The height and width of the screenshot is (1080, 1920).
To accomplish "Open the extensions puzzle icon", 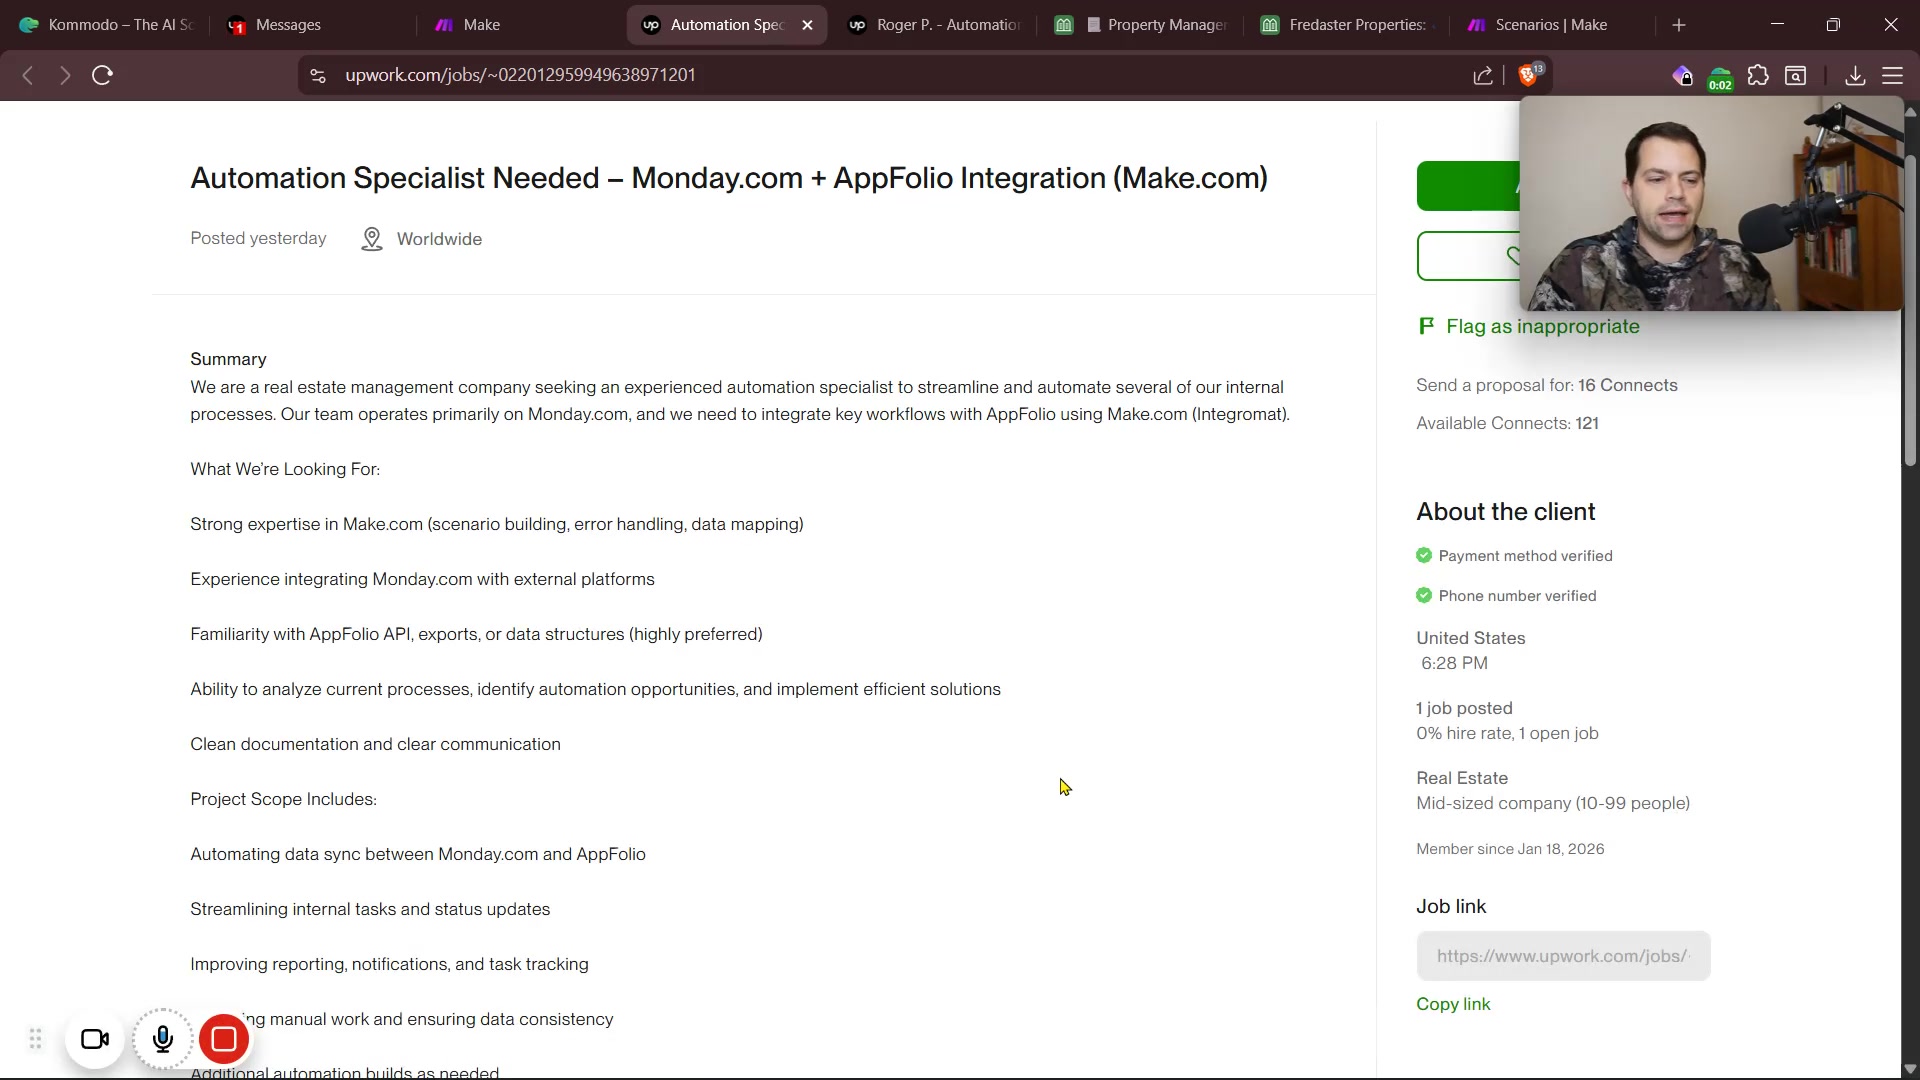I will click(x=1758, y=75).
